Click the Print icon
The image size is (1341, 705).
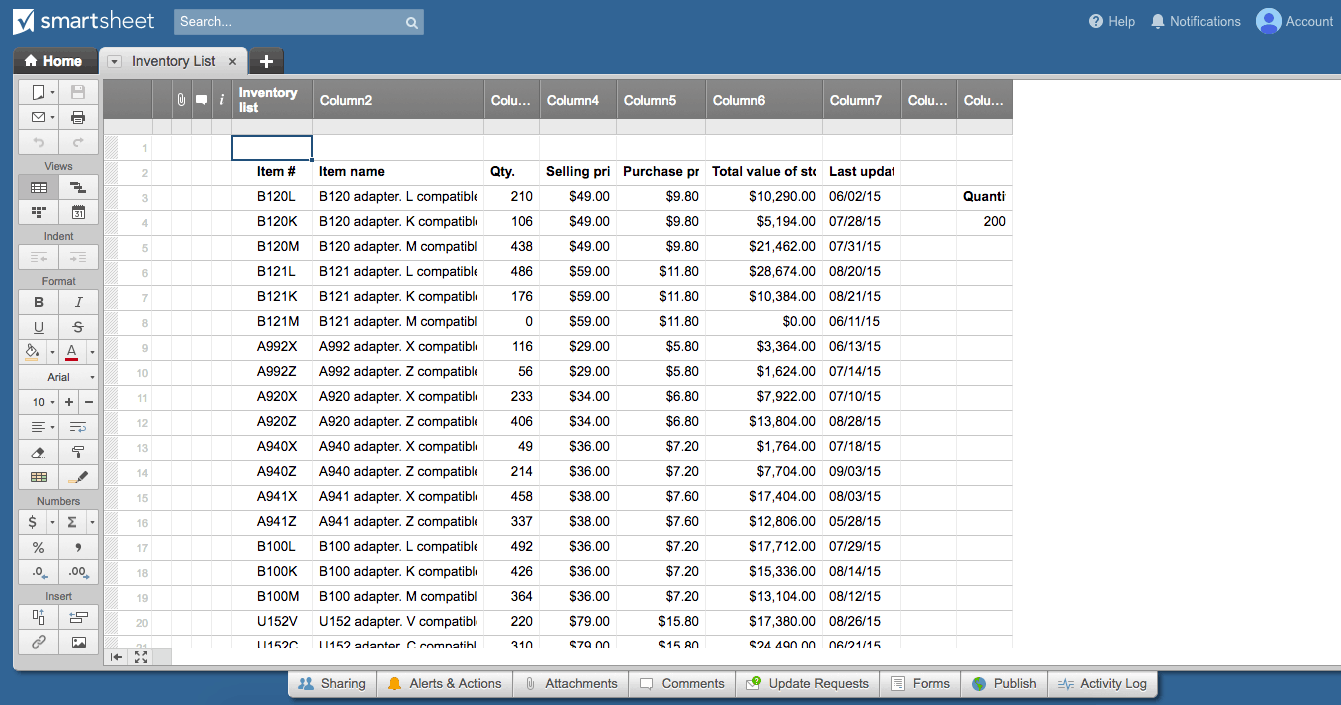click(x=78, y=117)
